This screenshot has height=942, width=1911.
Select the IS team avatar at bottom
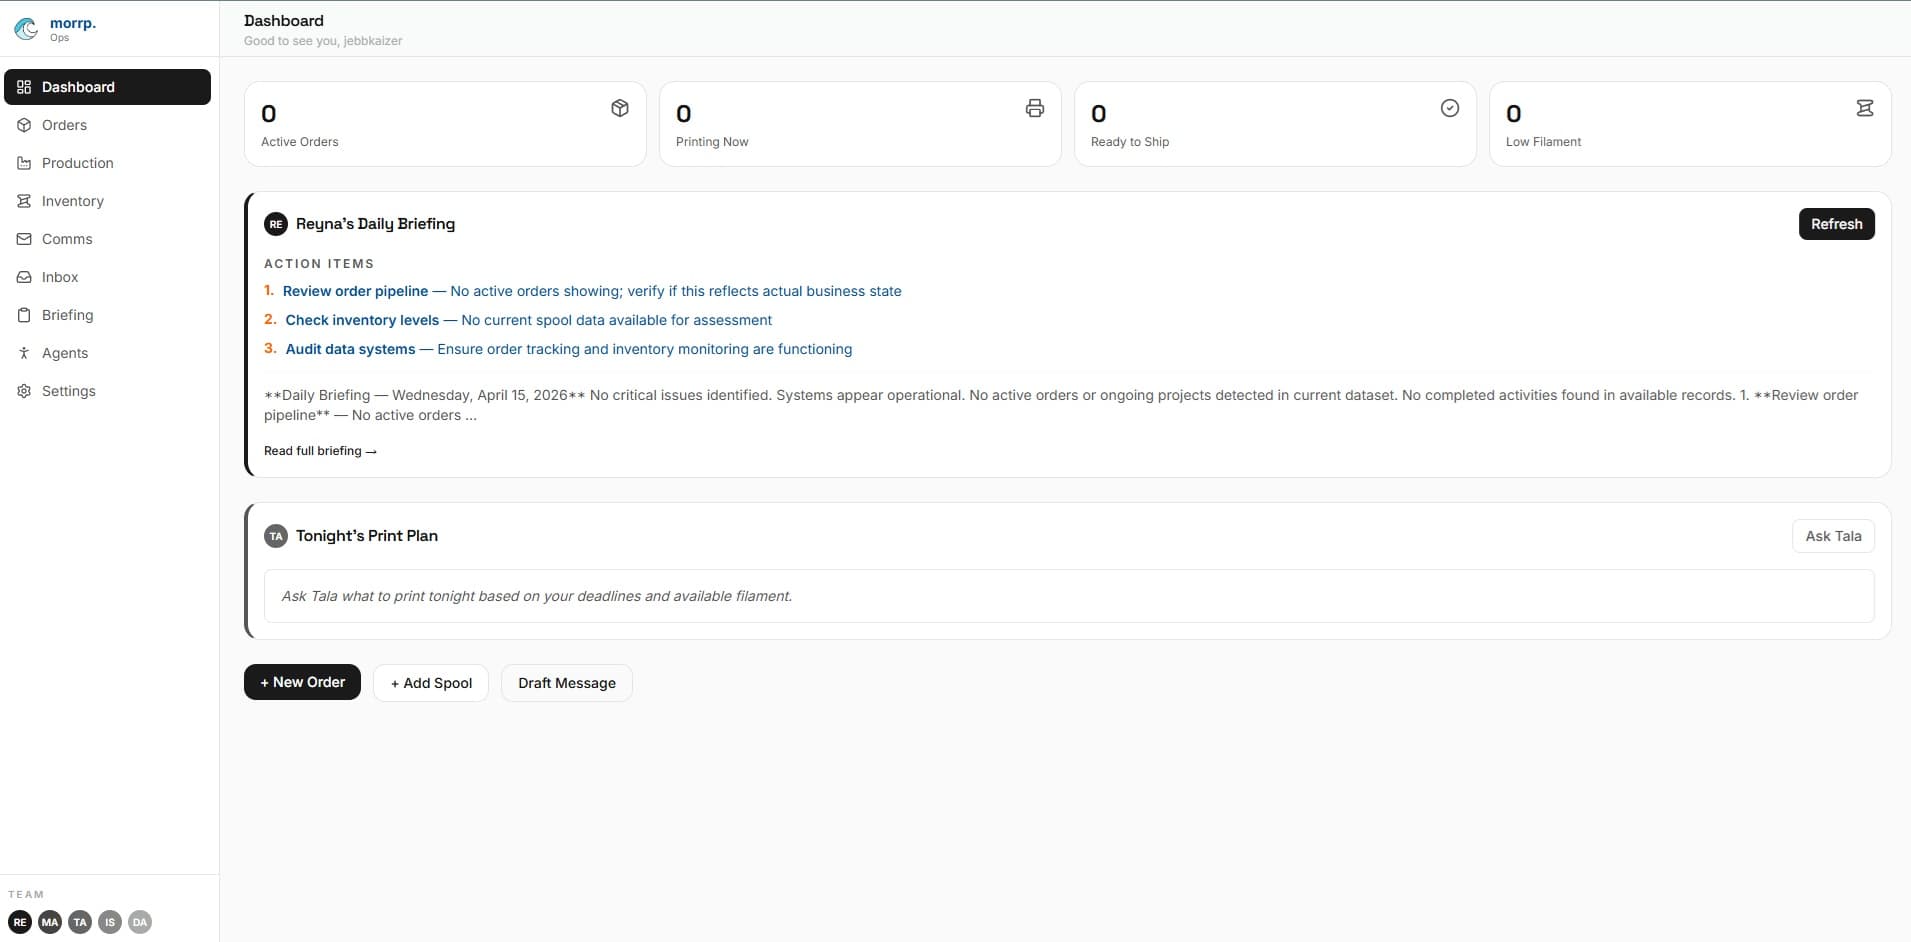point(110,922)
